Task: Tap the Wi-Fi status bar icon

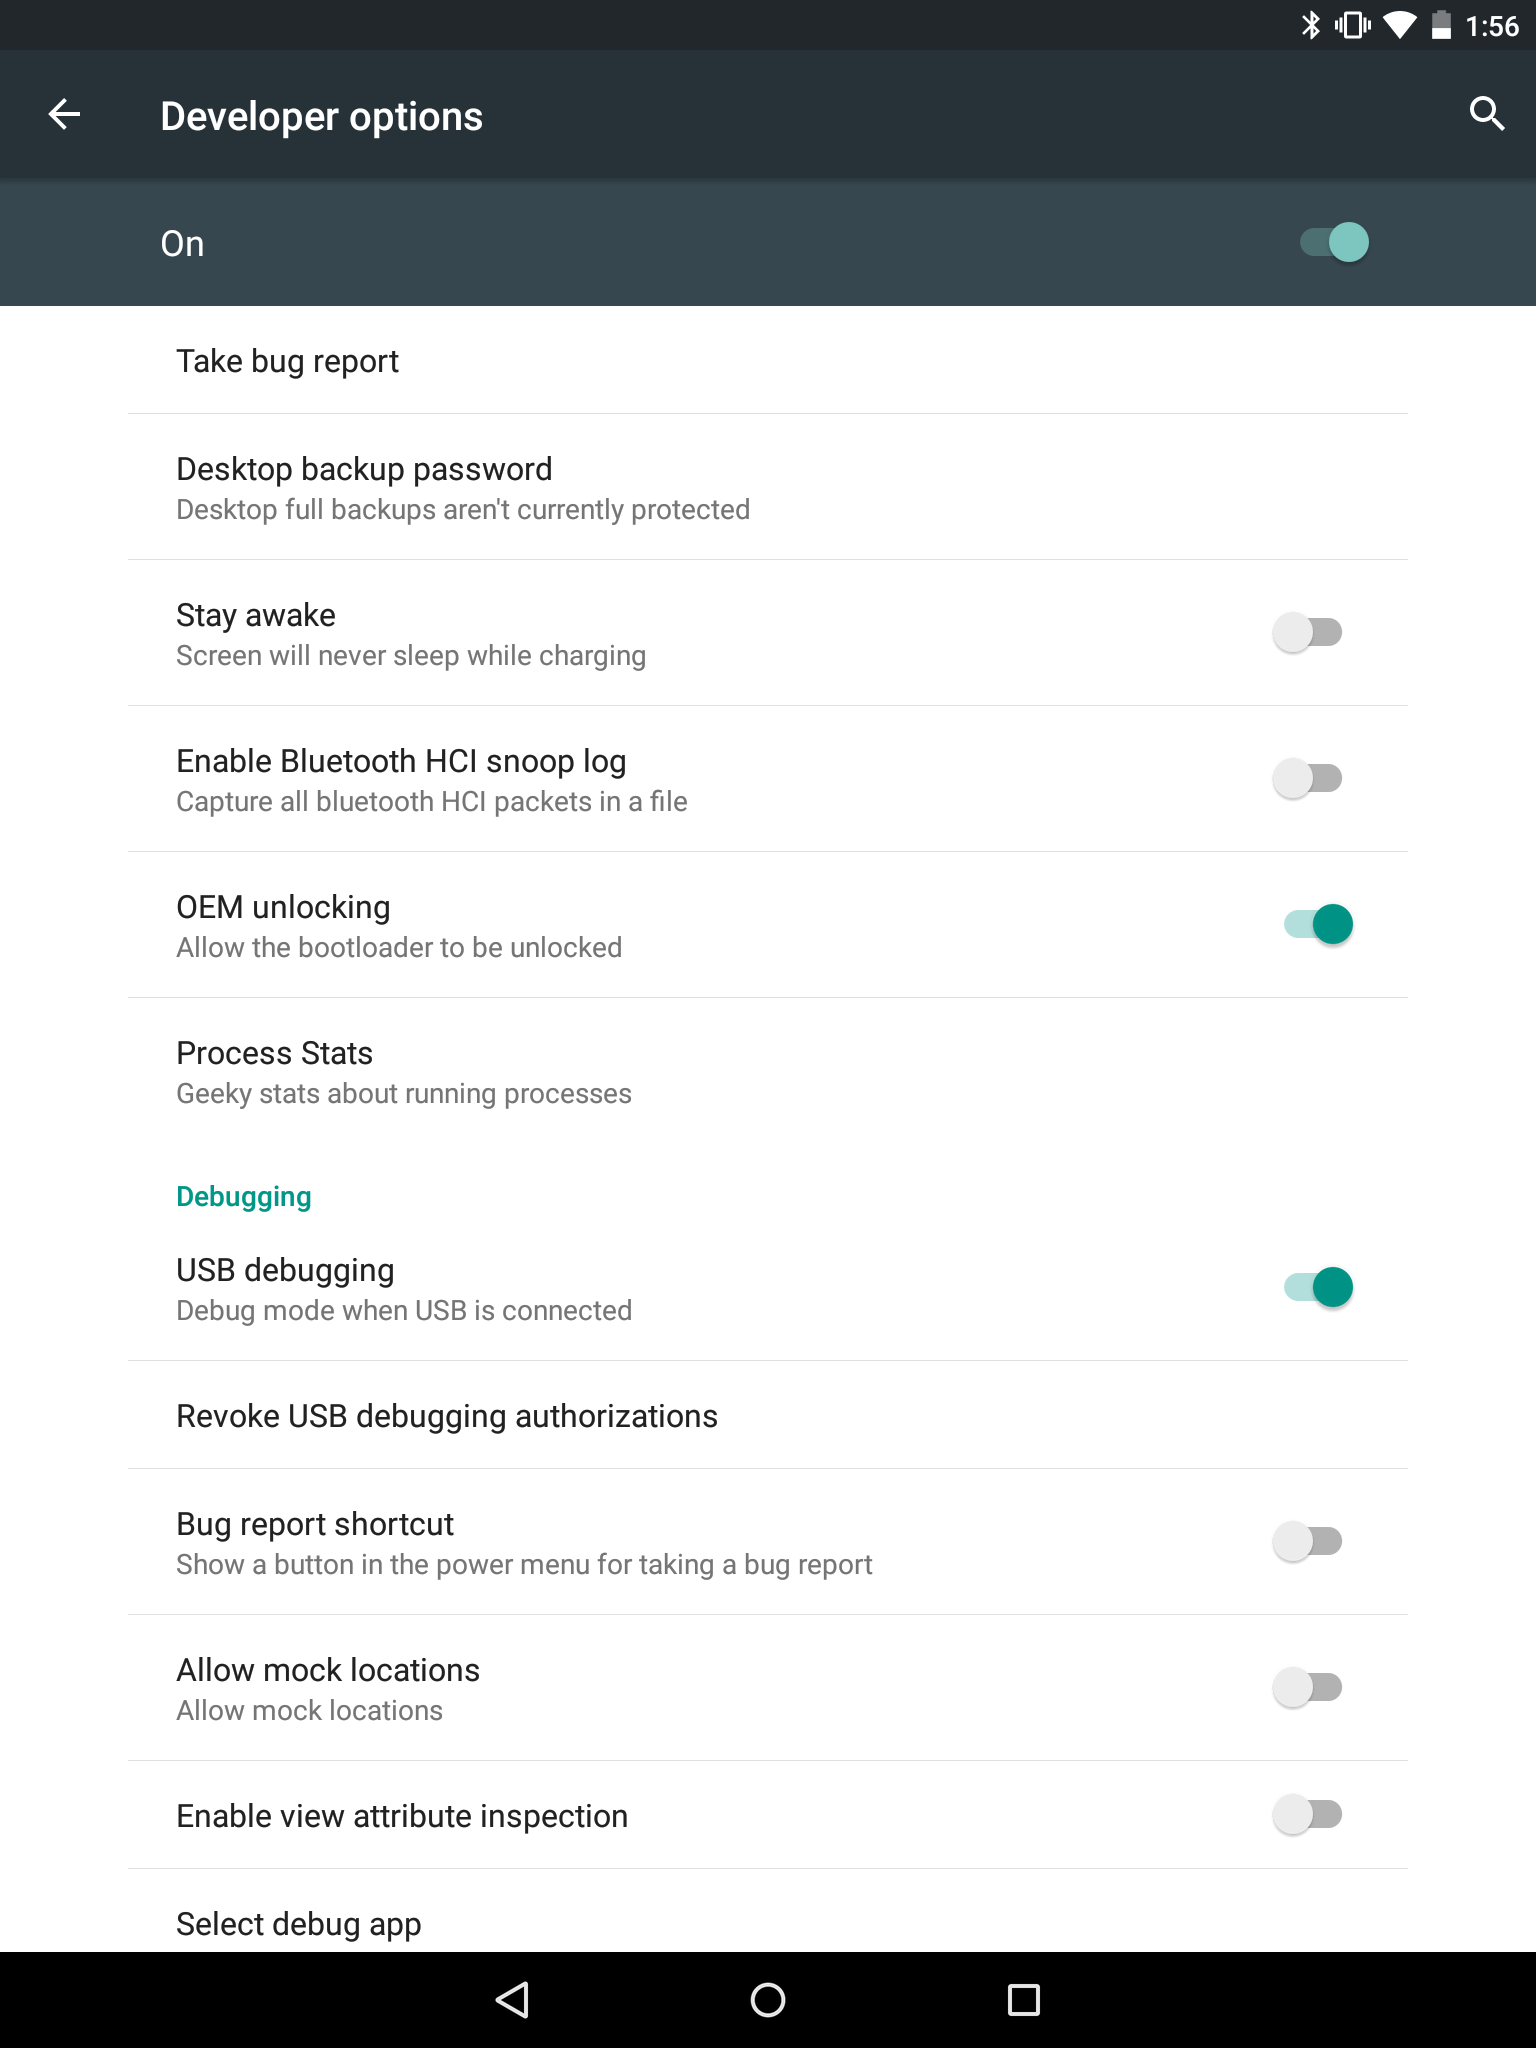Action: [1399, 25]
